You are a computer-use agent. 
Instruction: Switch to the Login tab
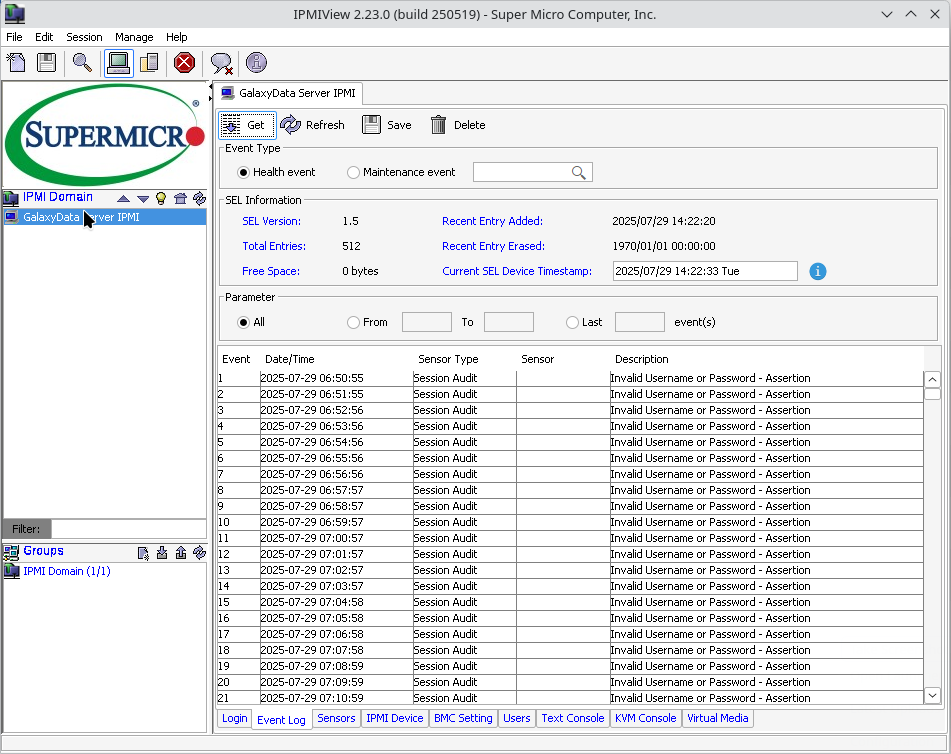pos(234,718)
